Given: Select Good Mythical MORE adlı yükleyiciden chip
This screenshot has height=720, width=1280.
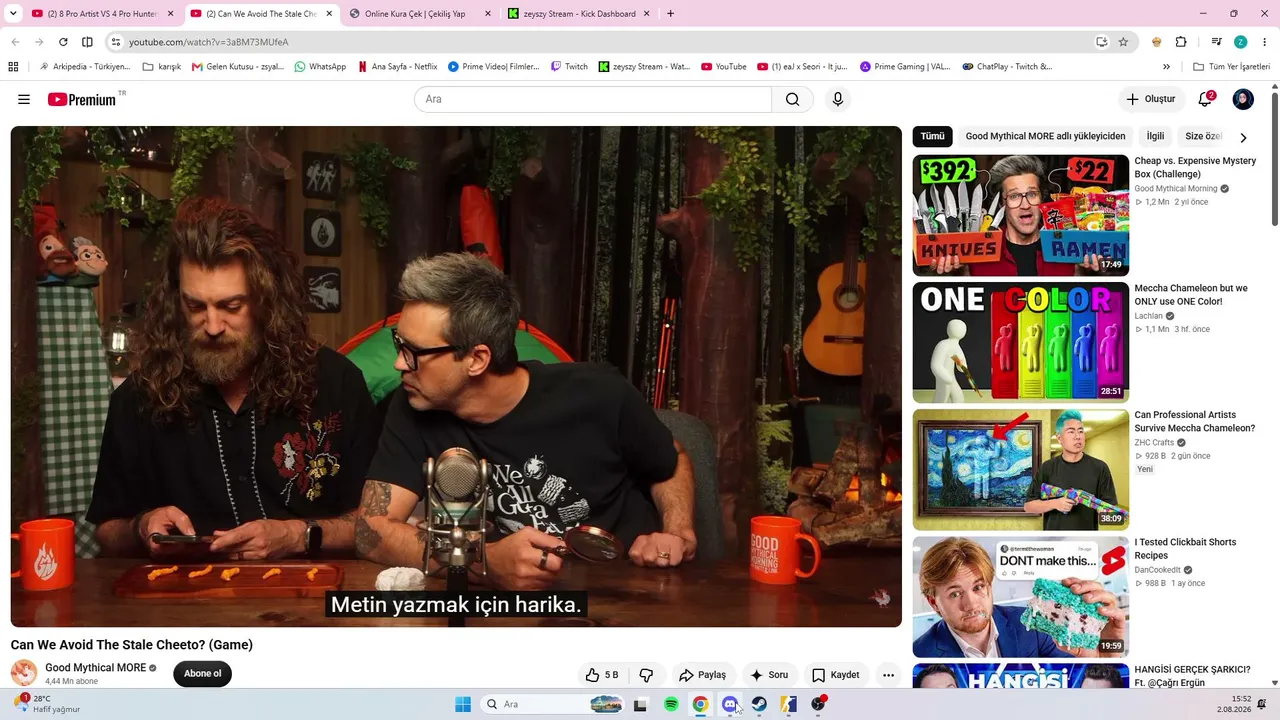Looking at the screenshot, I should tap(1045, 136).
